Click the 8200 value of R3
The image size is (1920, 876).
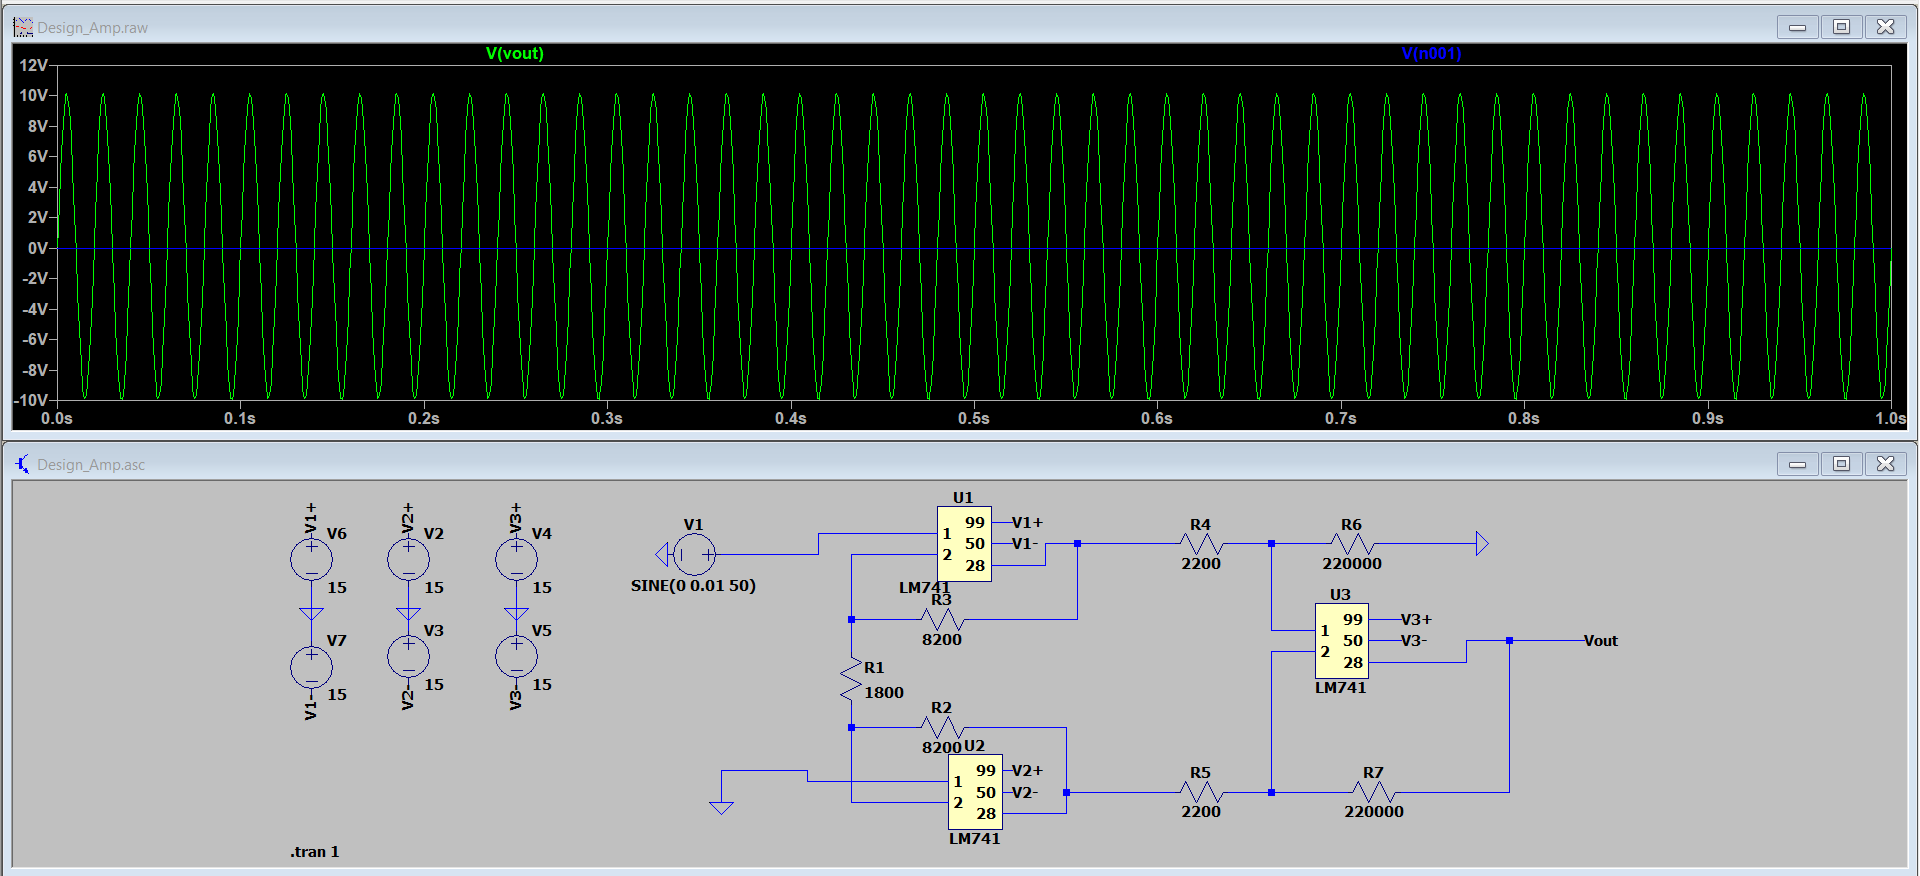941,640
